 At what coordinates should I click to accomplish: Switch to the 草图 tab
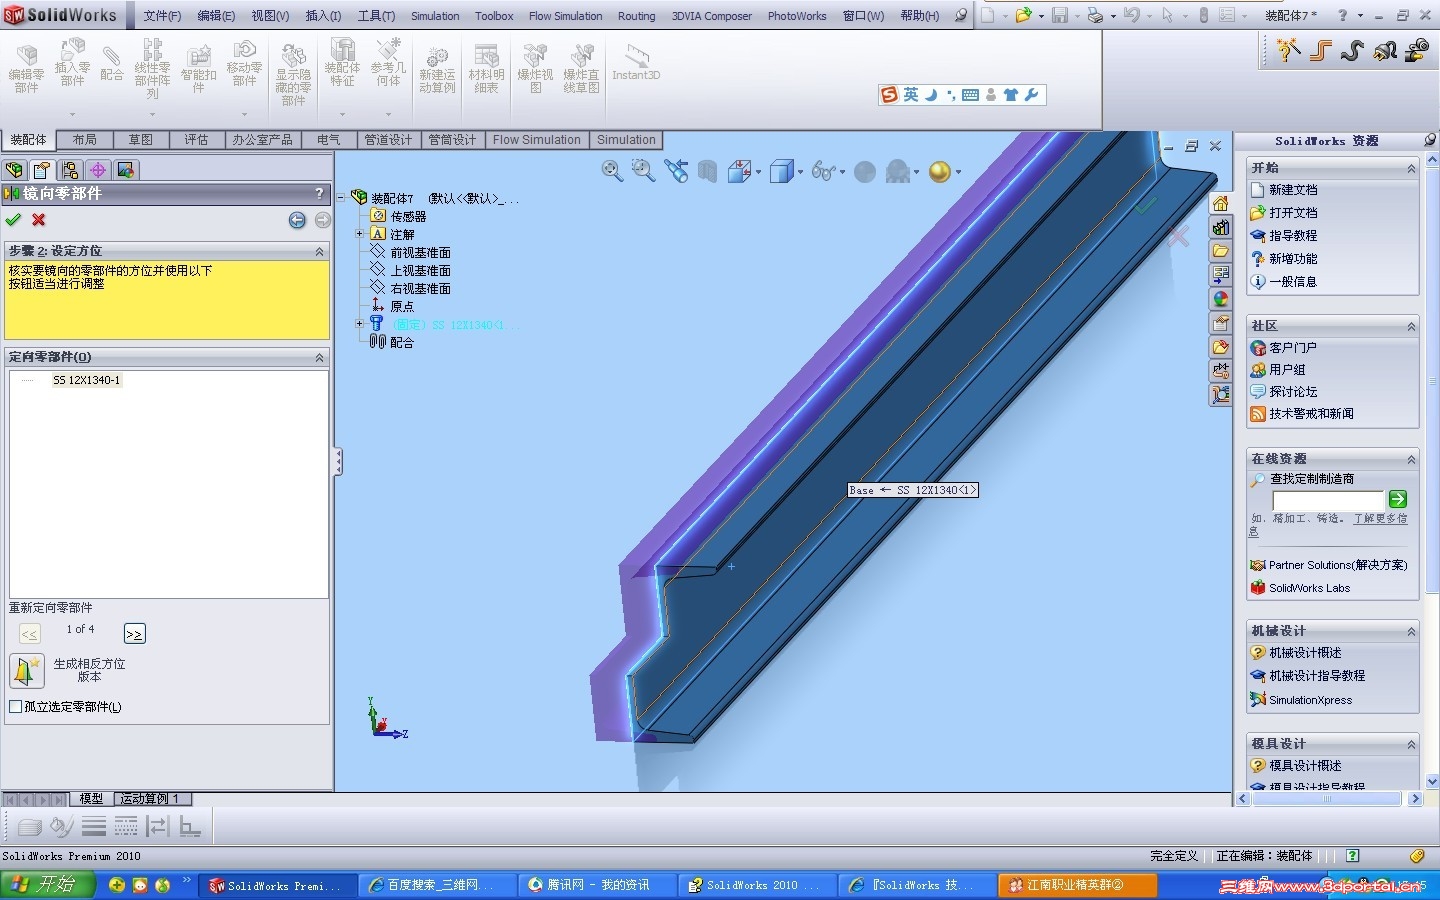[141, 140]
